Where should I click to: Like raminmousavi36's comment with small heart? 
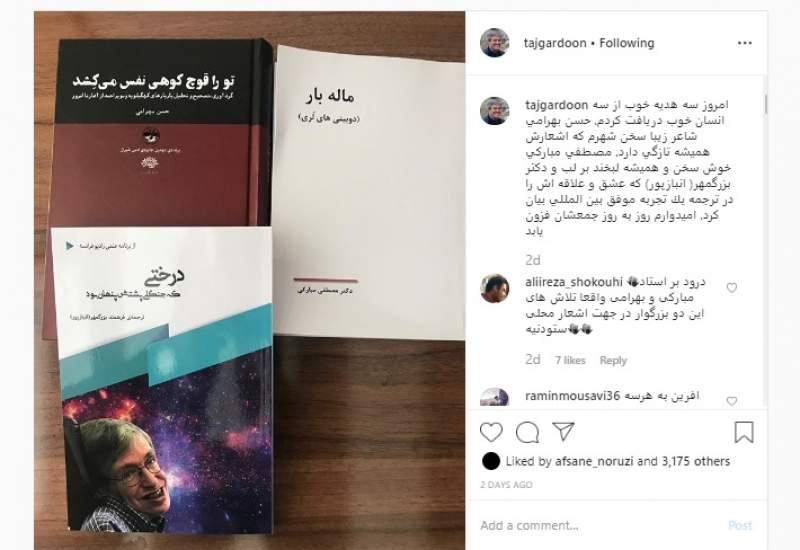click(x=732, y=401)
